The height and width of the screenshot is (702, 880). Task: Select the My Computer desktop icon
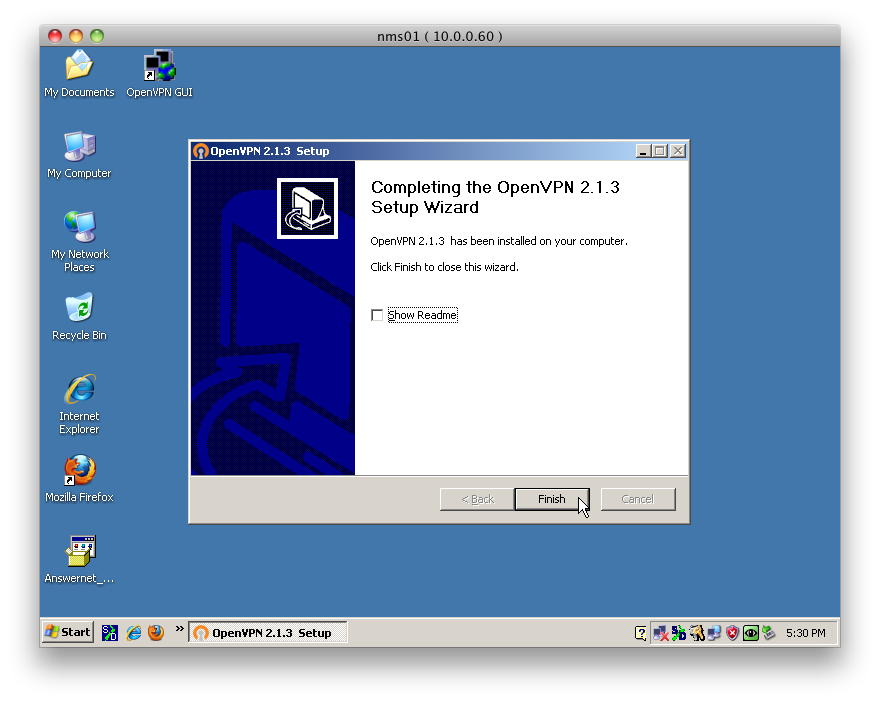point(79,155)
